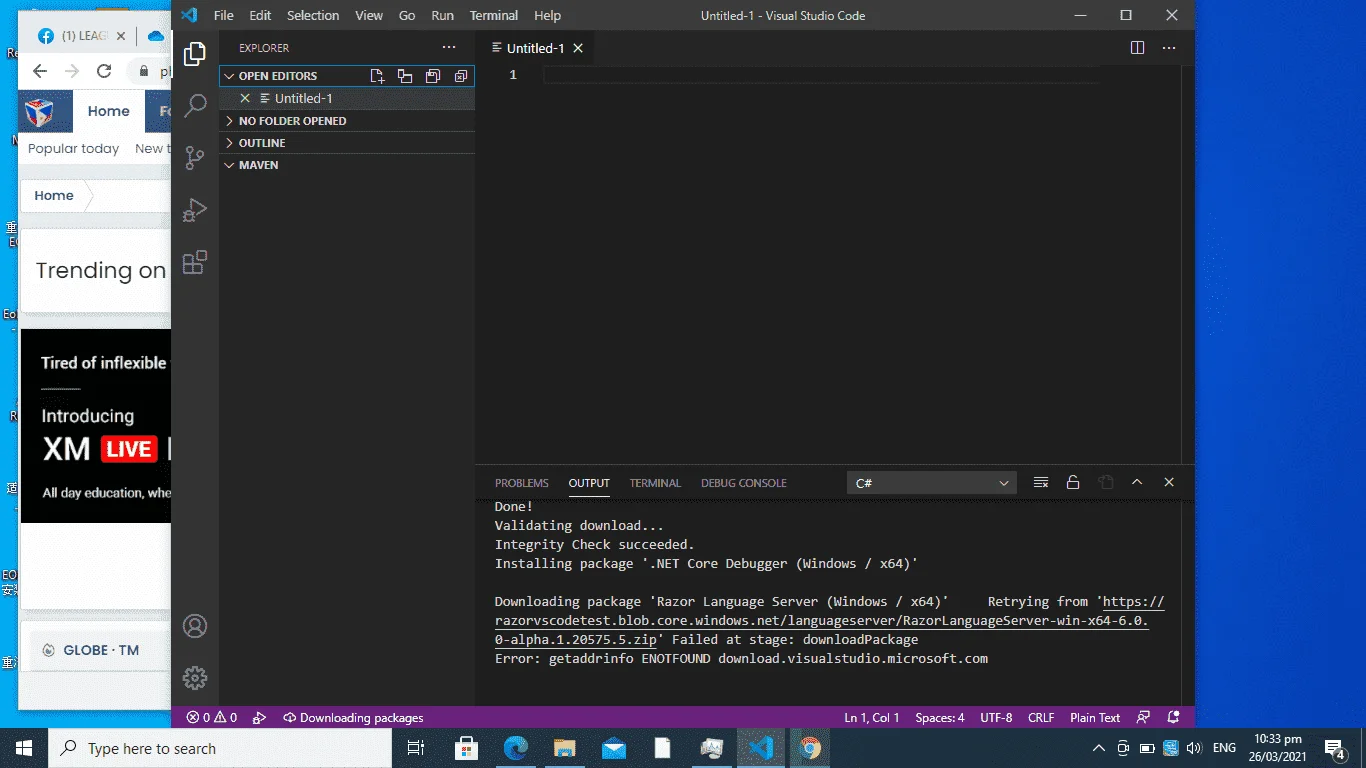The width and height of the screenshot is (1366, 768).
Task: Click into editor line 1
Action: [x=820, y=75]
